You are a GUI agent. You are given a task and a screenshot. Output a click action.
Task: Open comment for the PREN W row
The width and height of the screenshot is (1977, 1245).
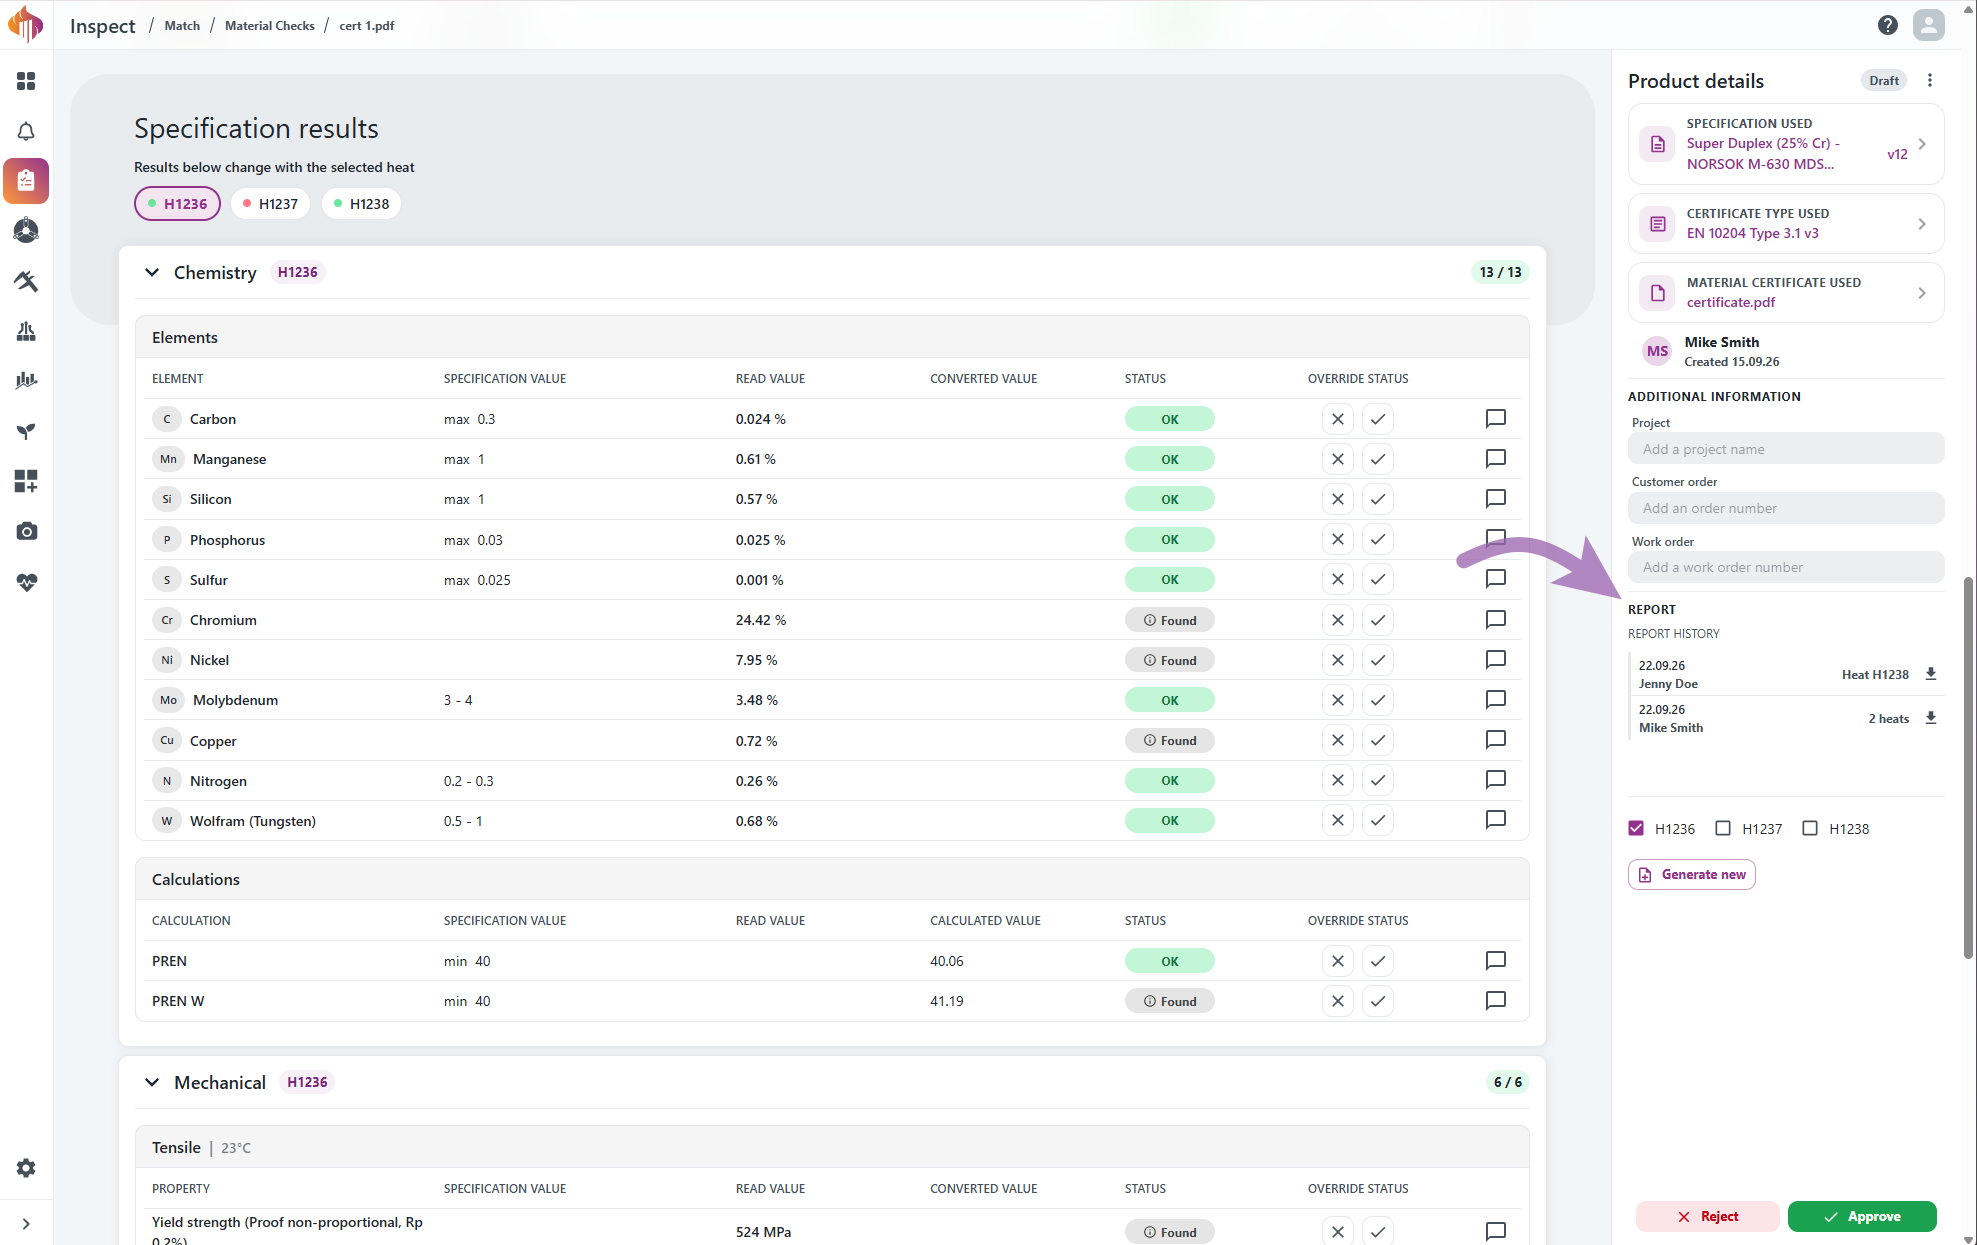point(1496,1001)
